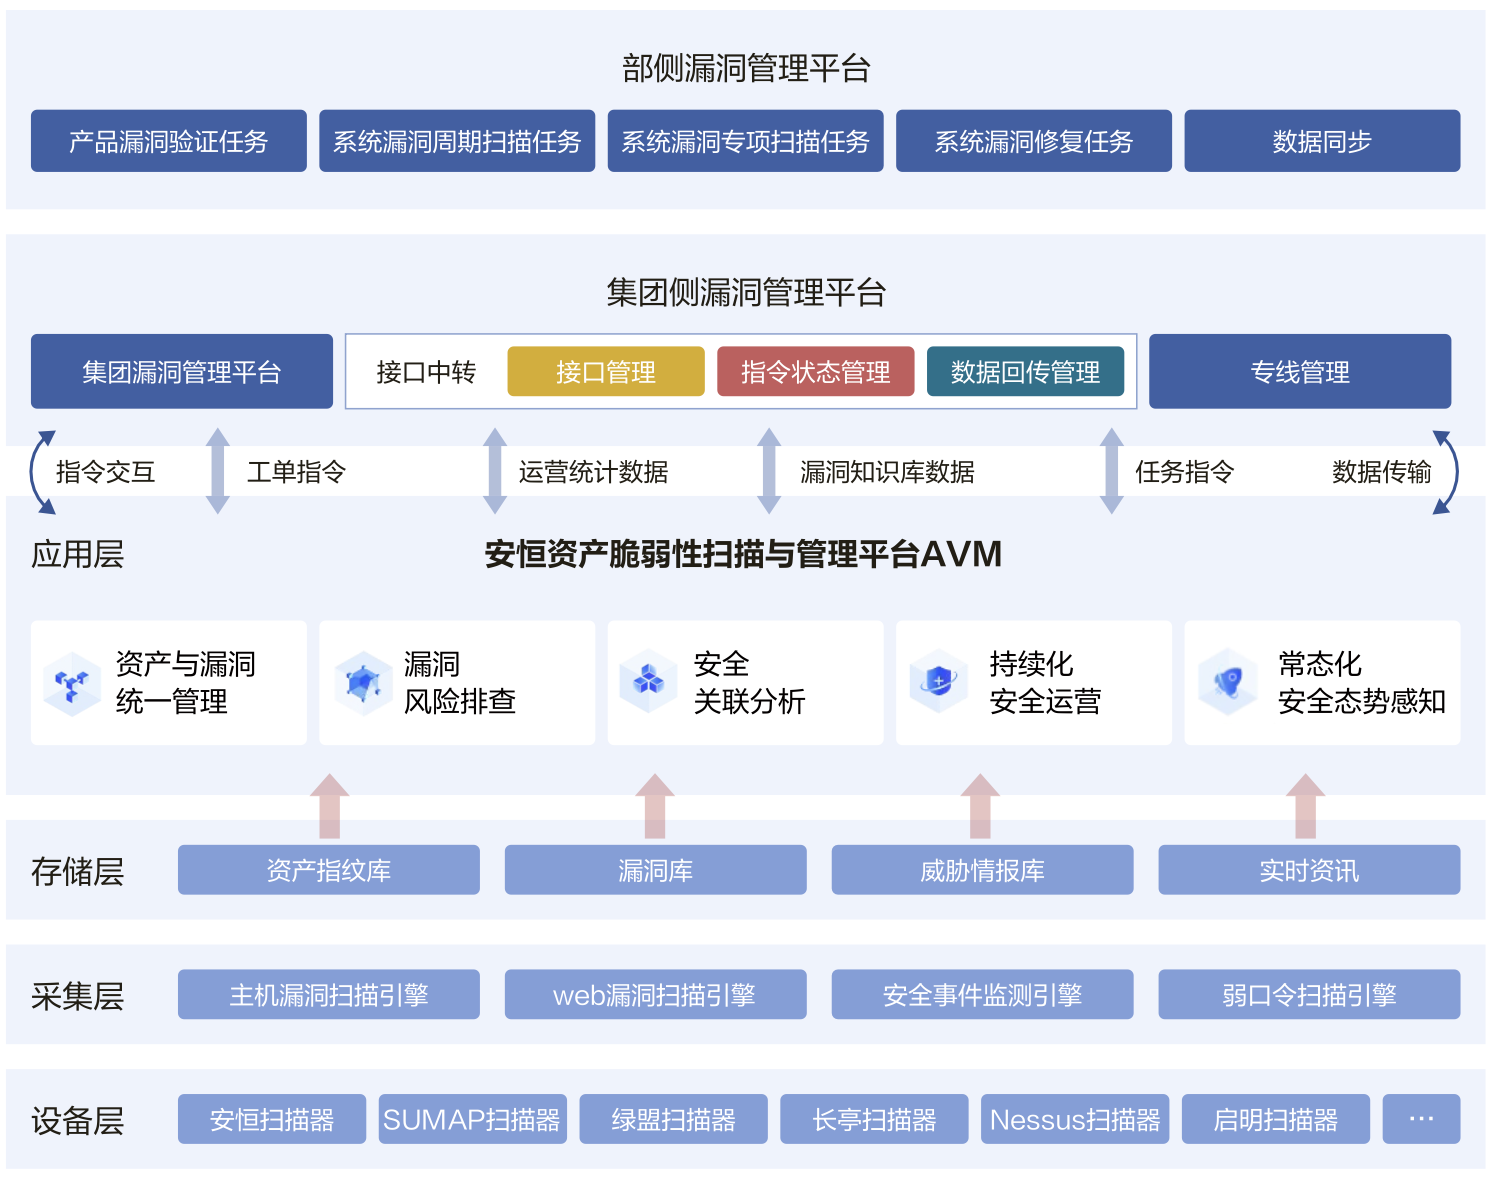Click the 指令交互 curved arrow

(x=42, y=470)
